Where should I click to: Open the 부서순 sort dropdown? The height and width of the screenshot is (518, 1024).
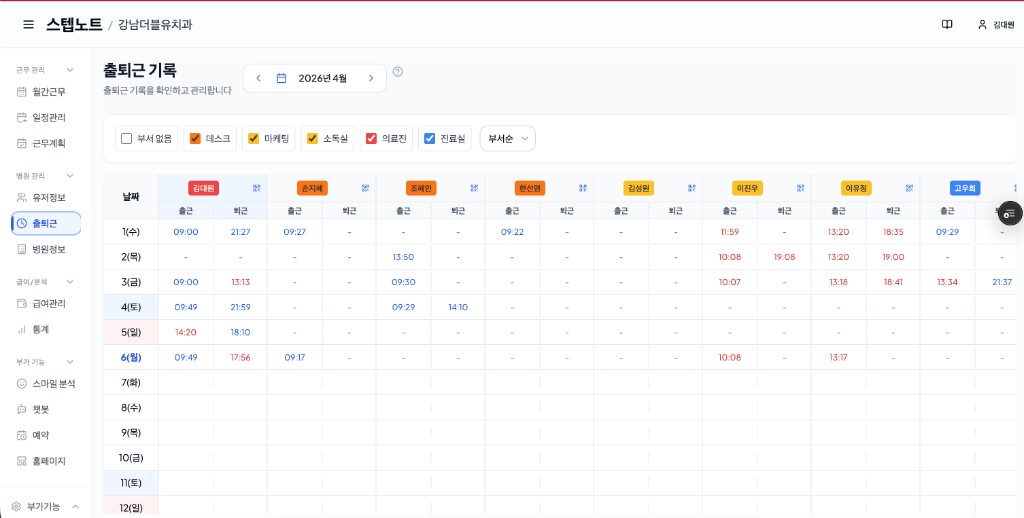(x=507, y=138)
